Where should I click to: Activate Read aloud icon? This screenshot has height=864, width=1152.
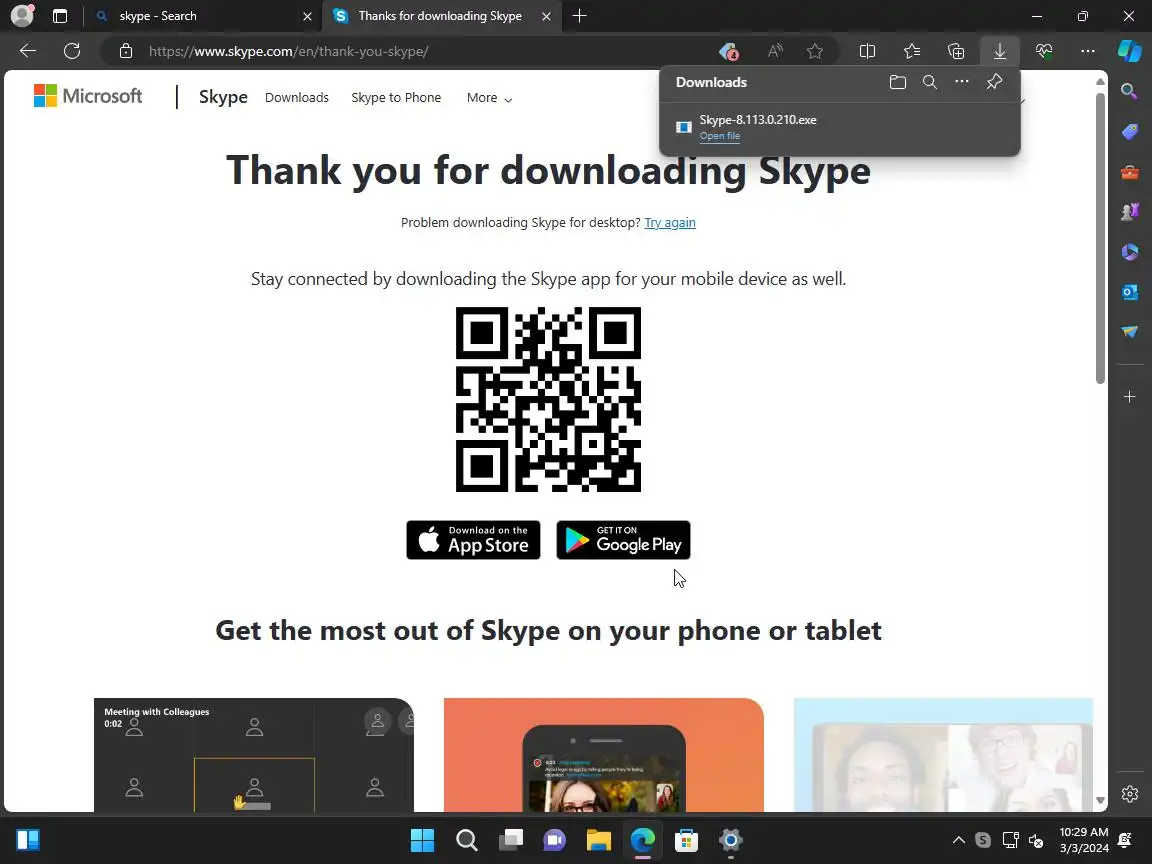[774, 51]
